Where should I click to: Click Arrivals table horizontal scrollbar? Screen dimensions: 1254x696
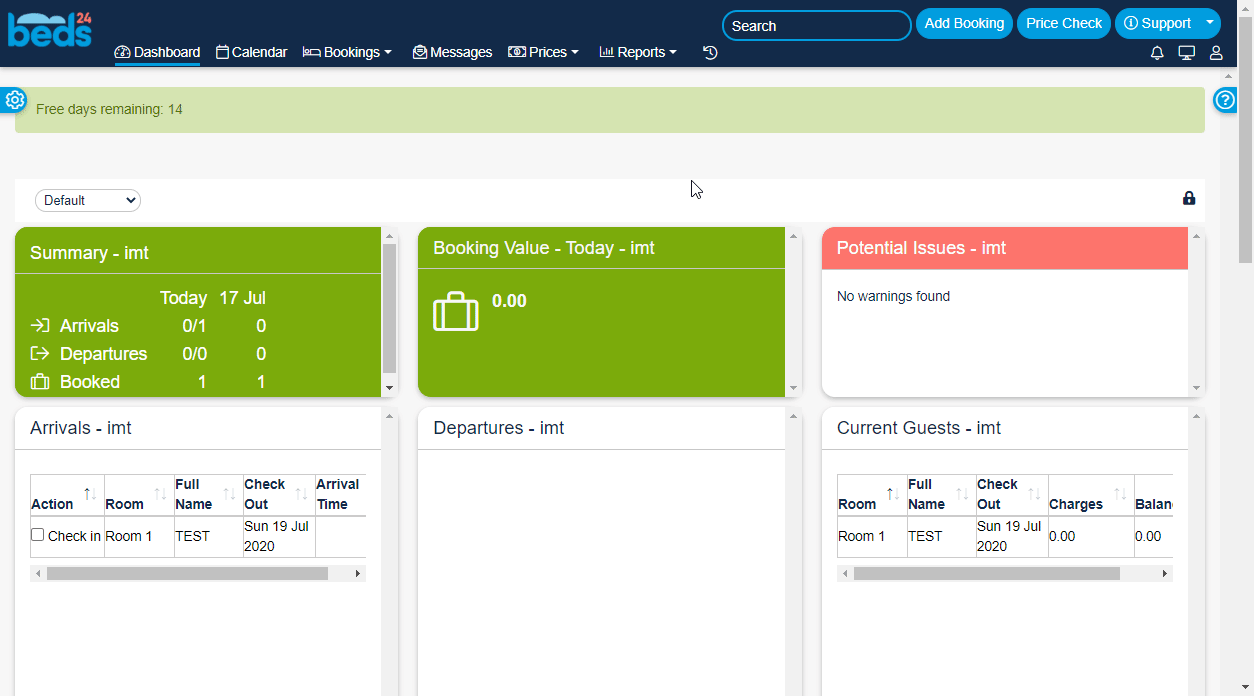pos(187,573)
